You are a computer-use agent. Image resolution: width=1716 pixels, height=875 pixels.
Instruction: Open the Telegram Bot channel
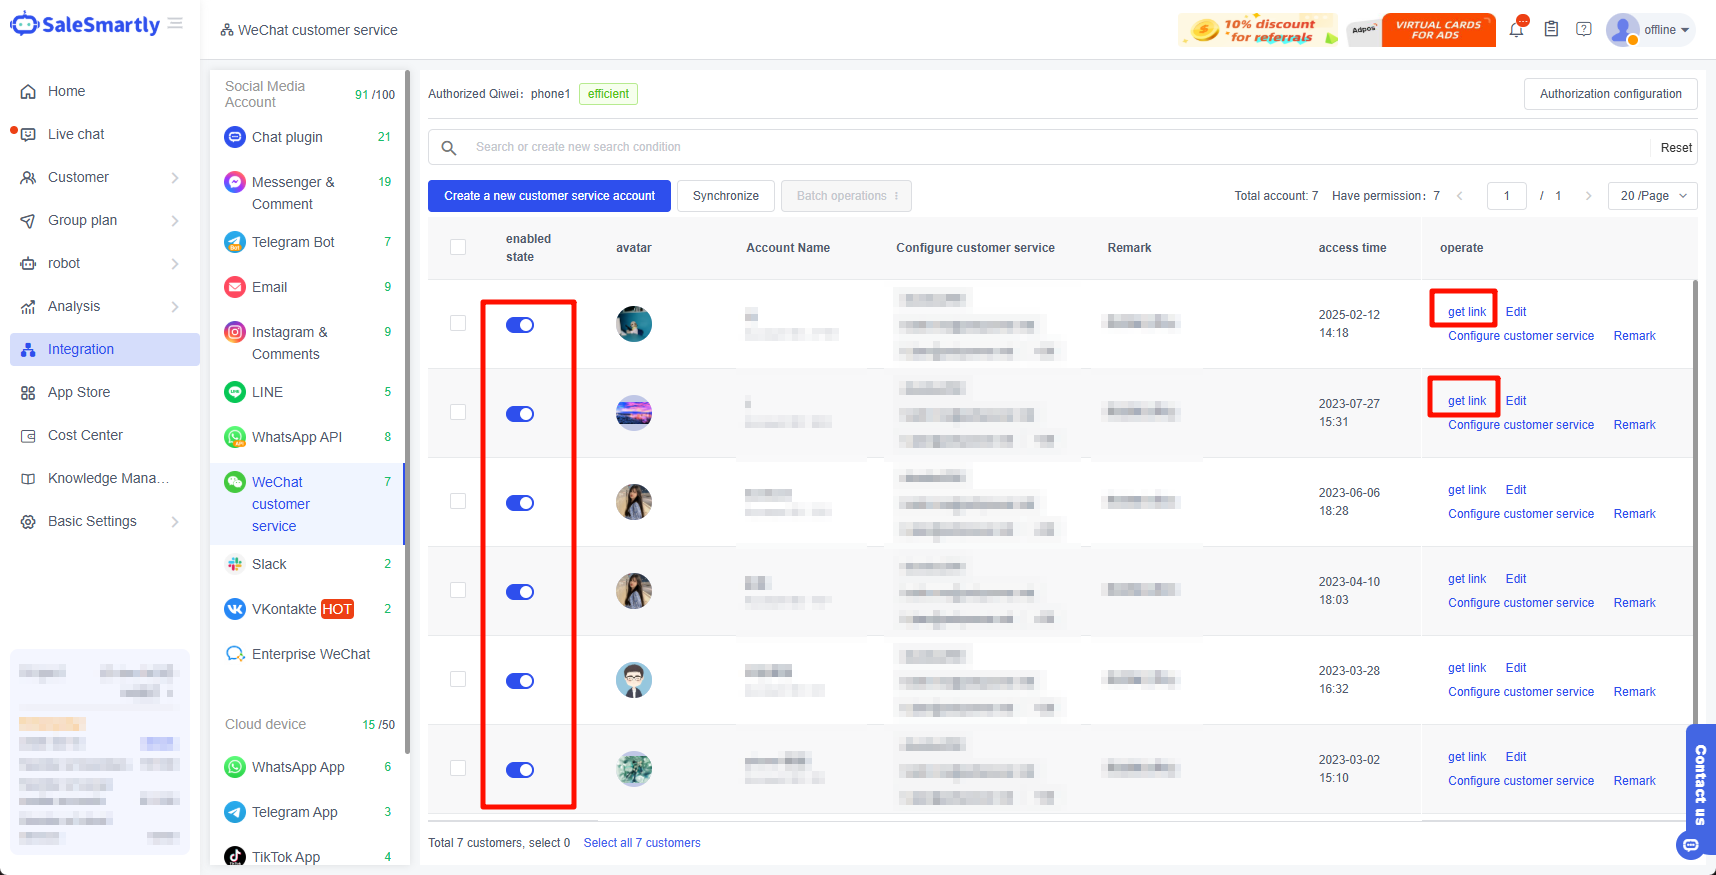[293, 242]
